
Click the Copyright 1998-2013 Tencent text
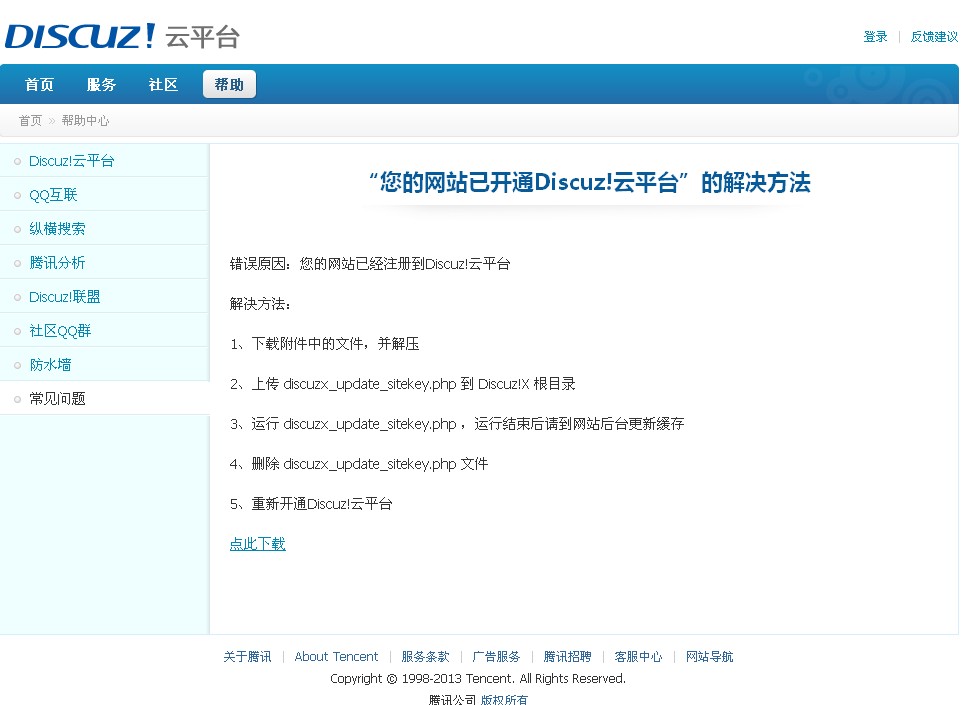coord(478,679)
